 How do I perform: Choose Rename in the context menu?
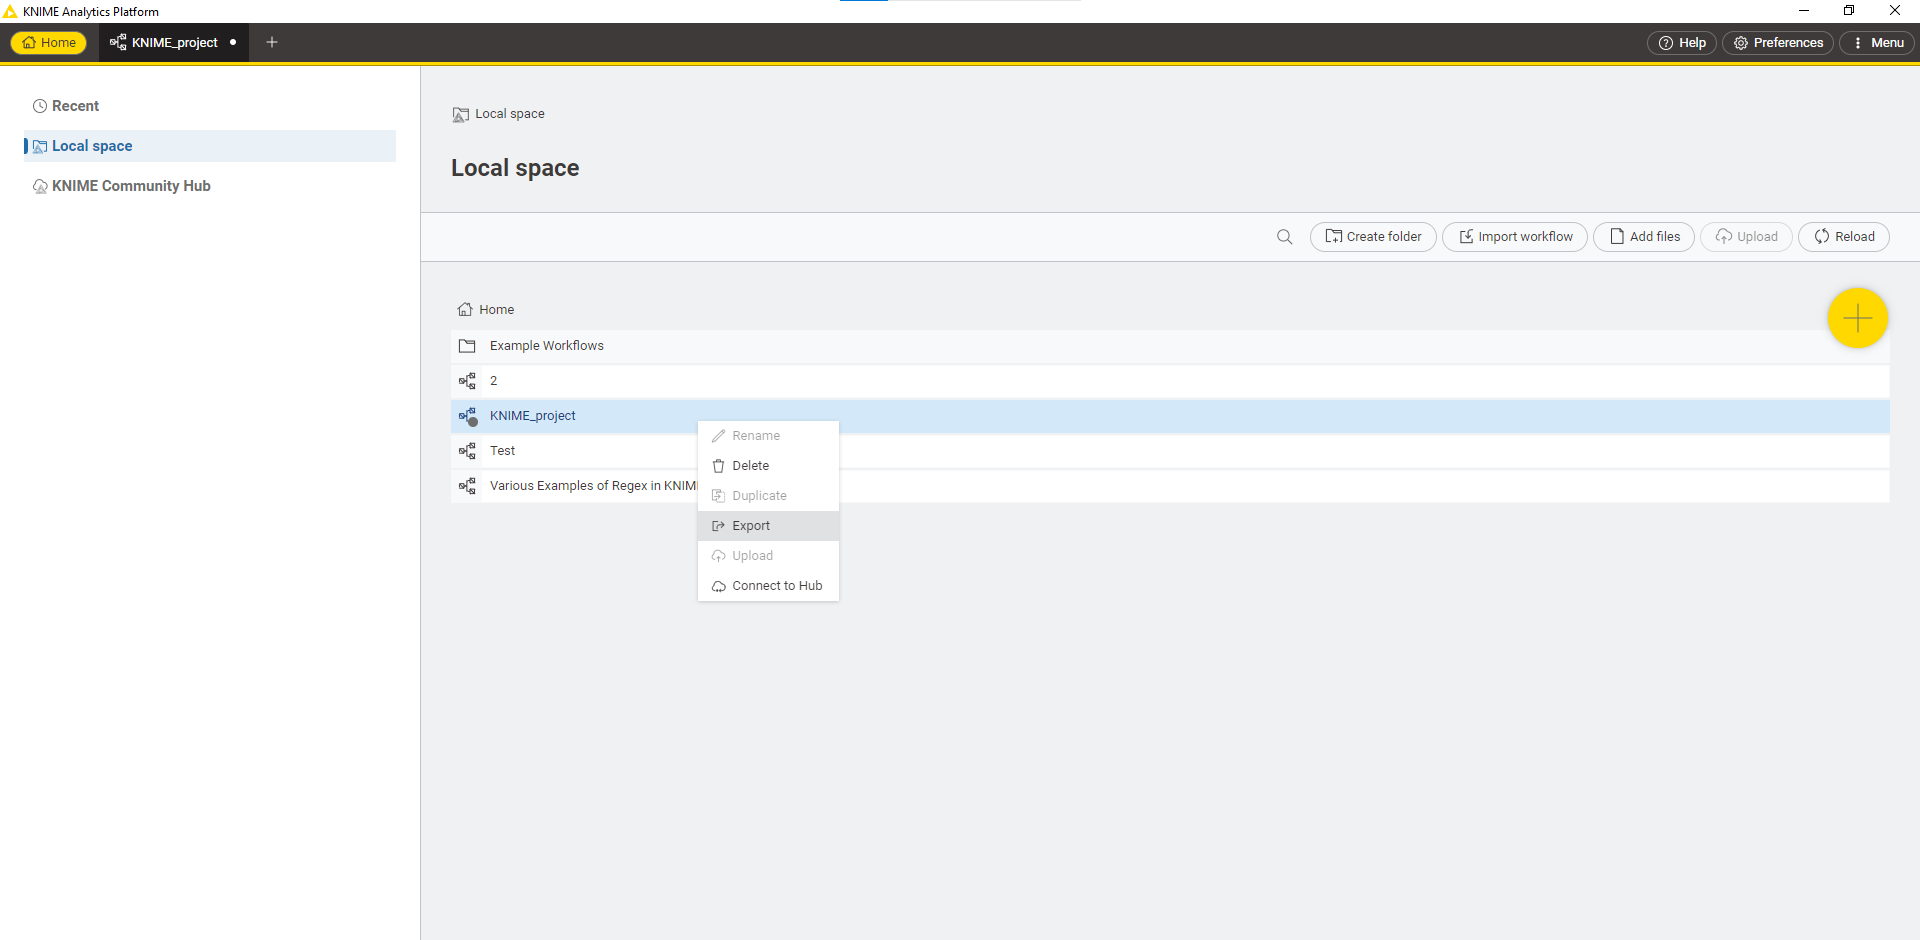(x=768, y=436)
